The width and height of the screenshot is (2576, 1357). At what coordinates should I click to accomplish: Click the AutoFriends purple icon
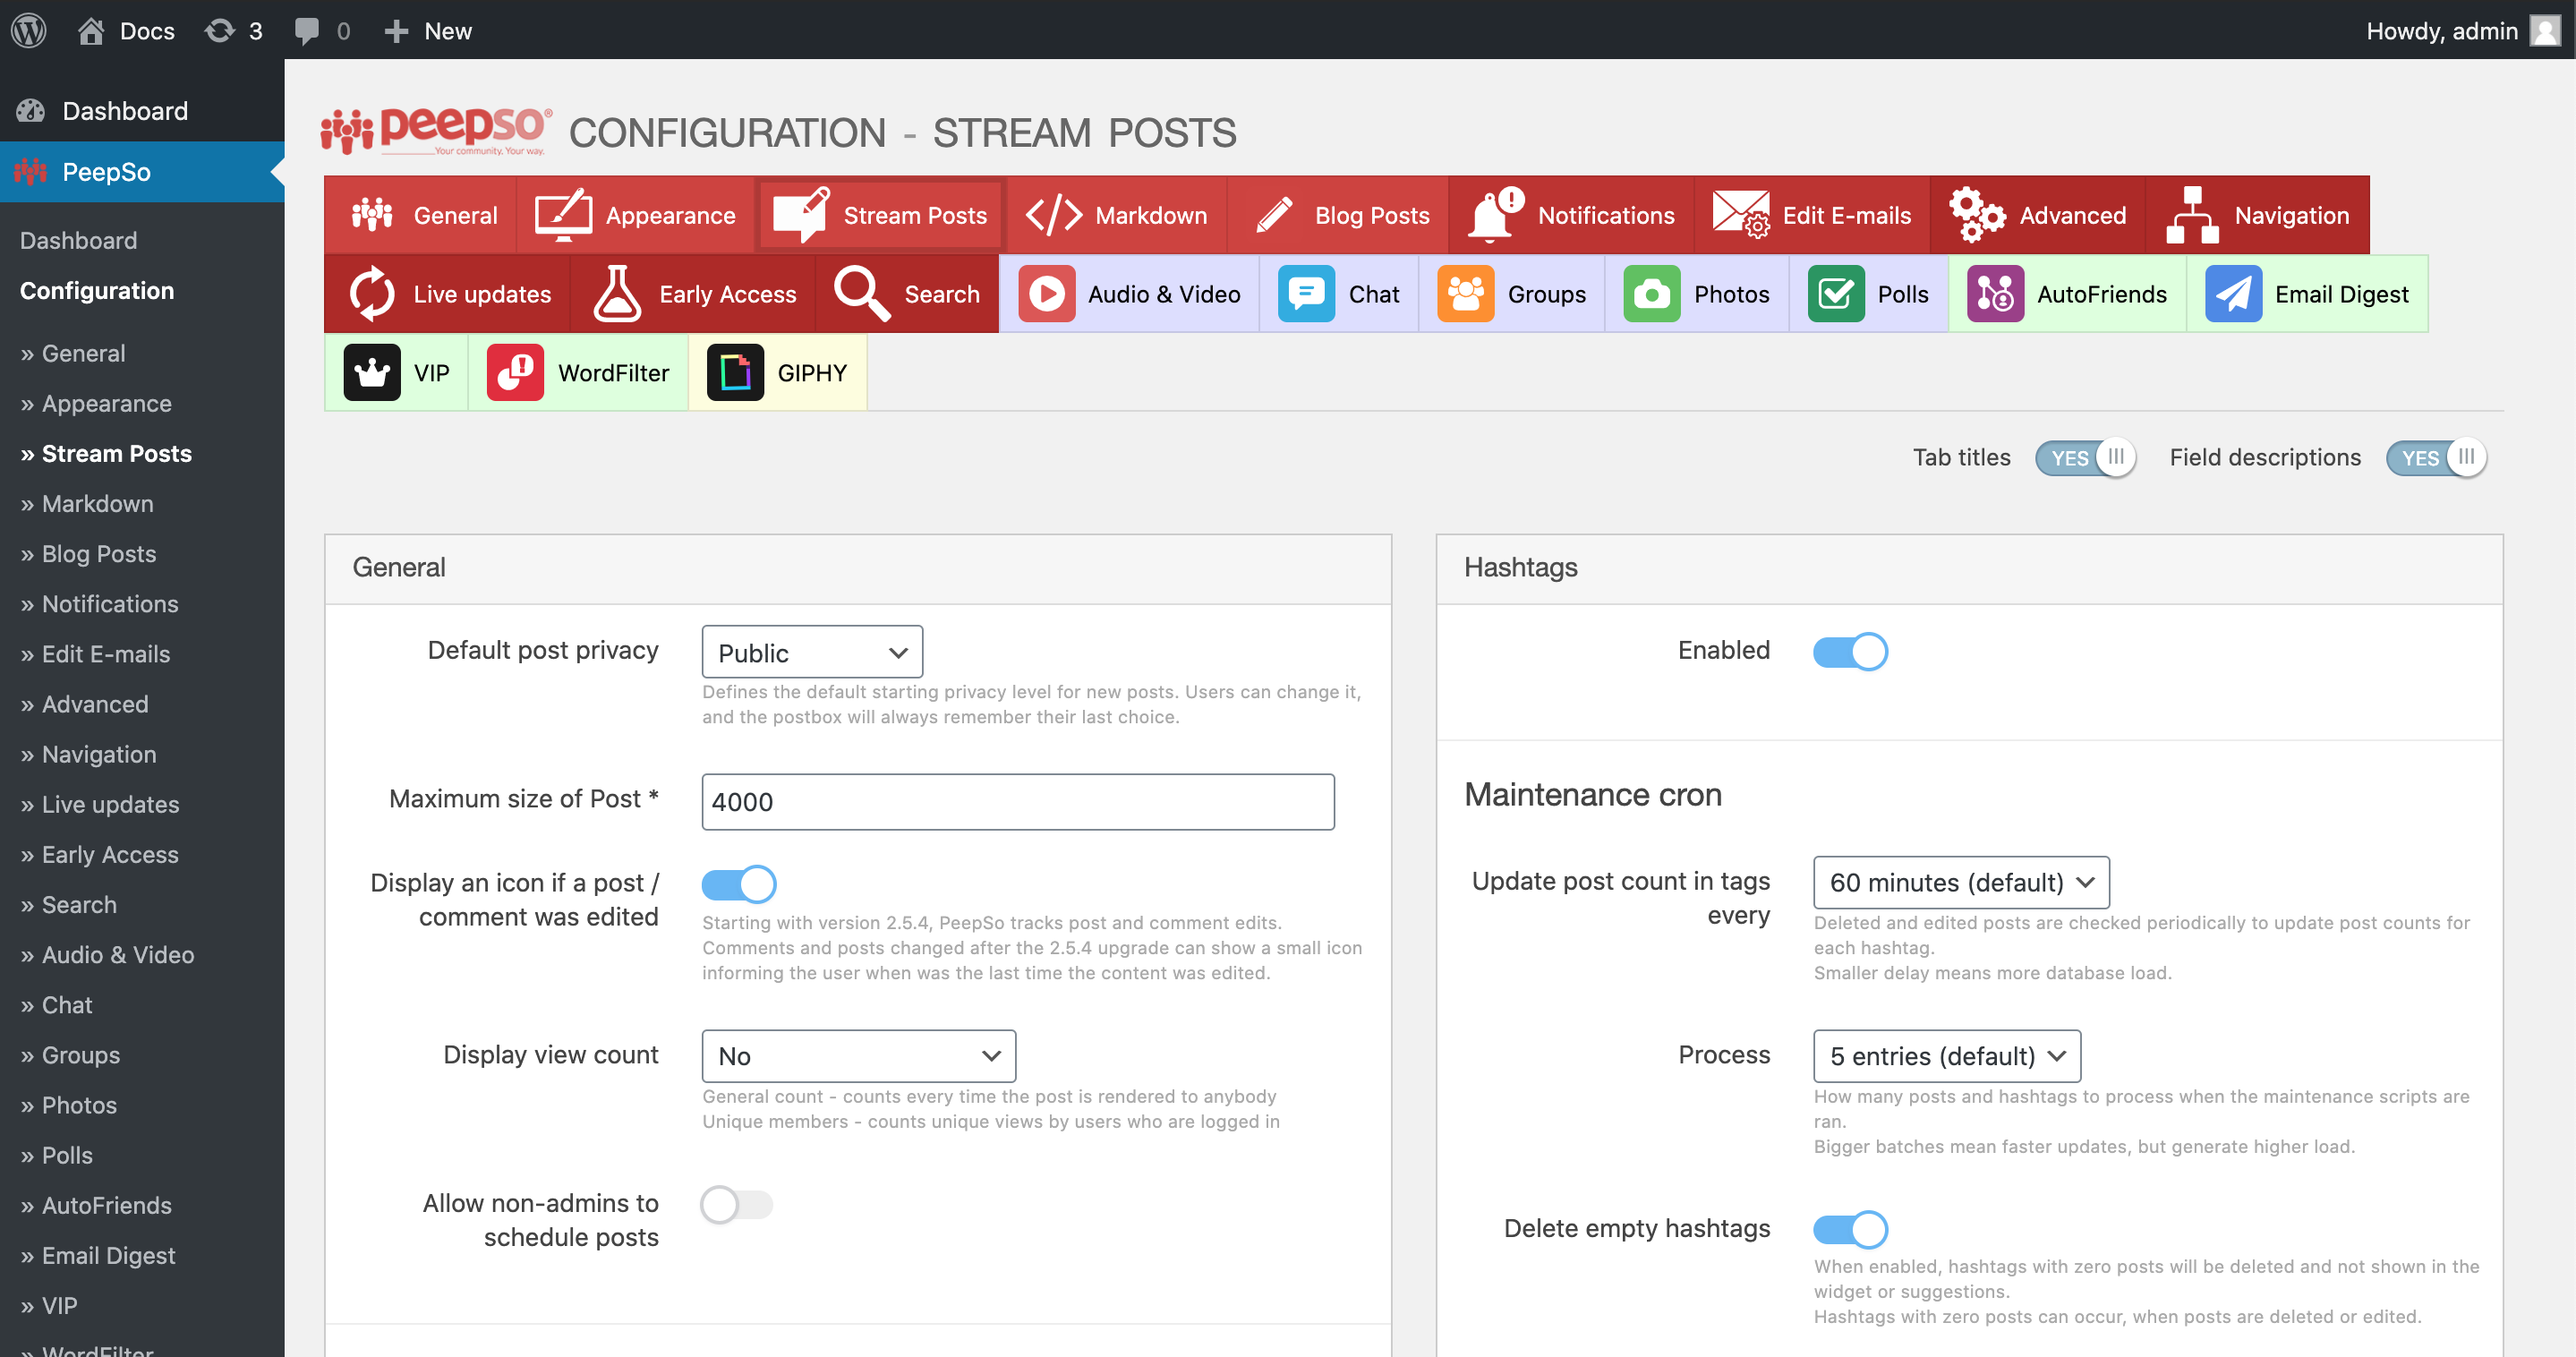(x=1995, y=293)
